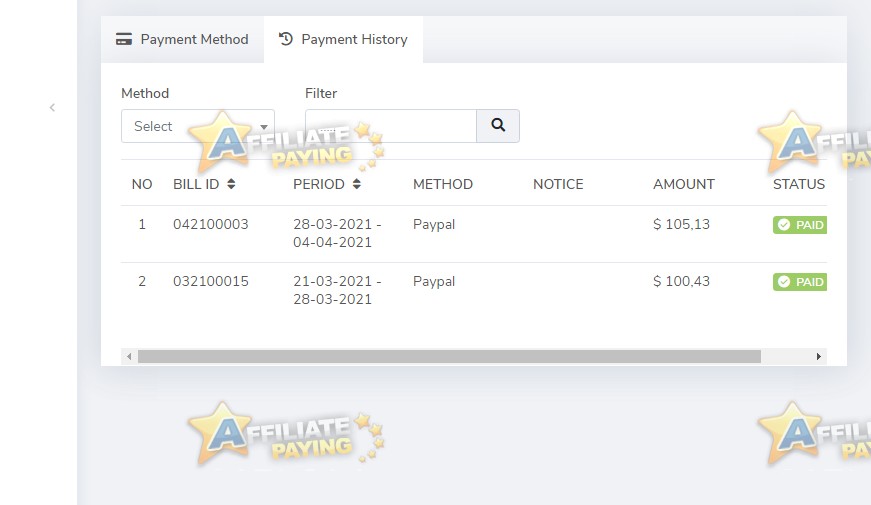Click the history clock icon on Payment History tab
The width and height of the screenshot is (871, 505).
tap(286, 39)
